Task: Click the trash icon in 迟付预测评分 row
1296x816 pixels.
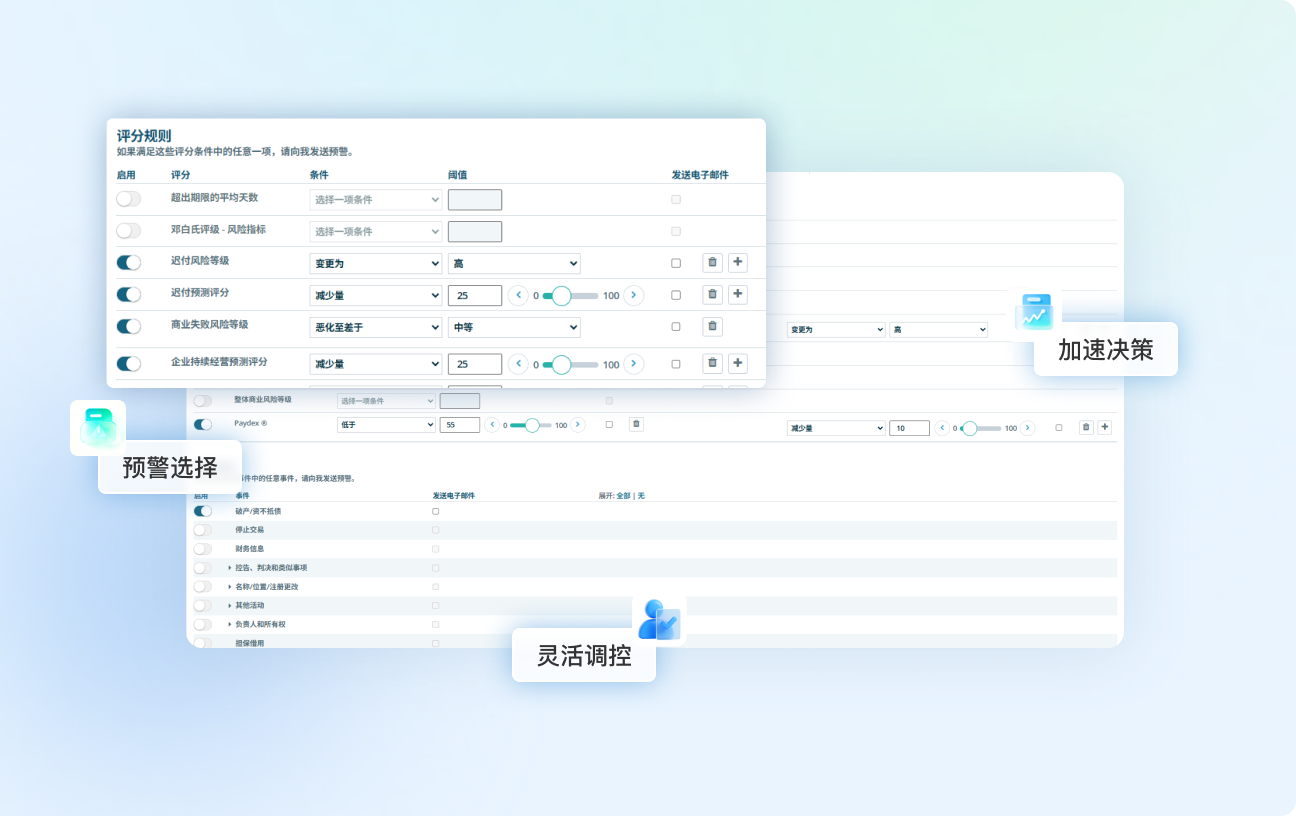Action: (x=712, y=295)
